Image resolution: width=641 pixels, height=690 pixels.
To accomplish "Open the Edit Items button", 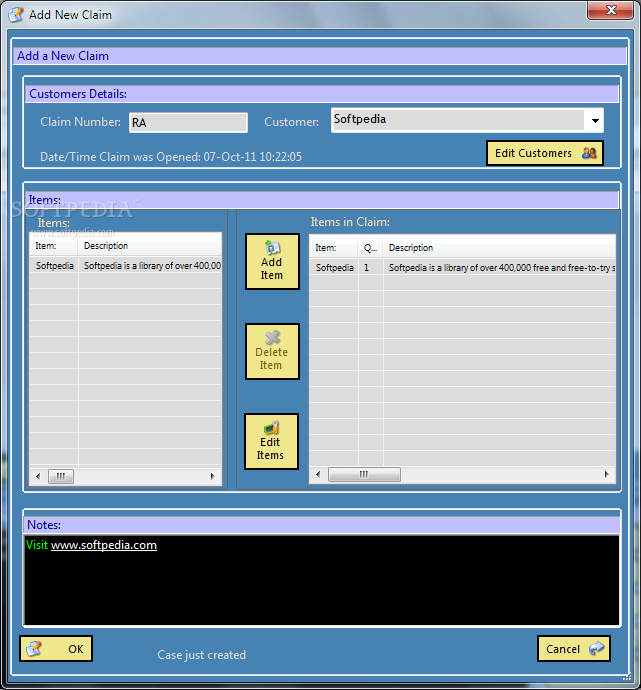I will click(x=271, y=441).
